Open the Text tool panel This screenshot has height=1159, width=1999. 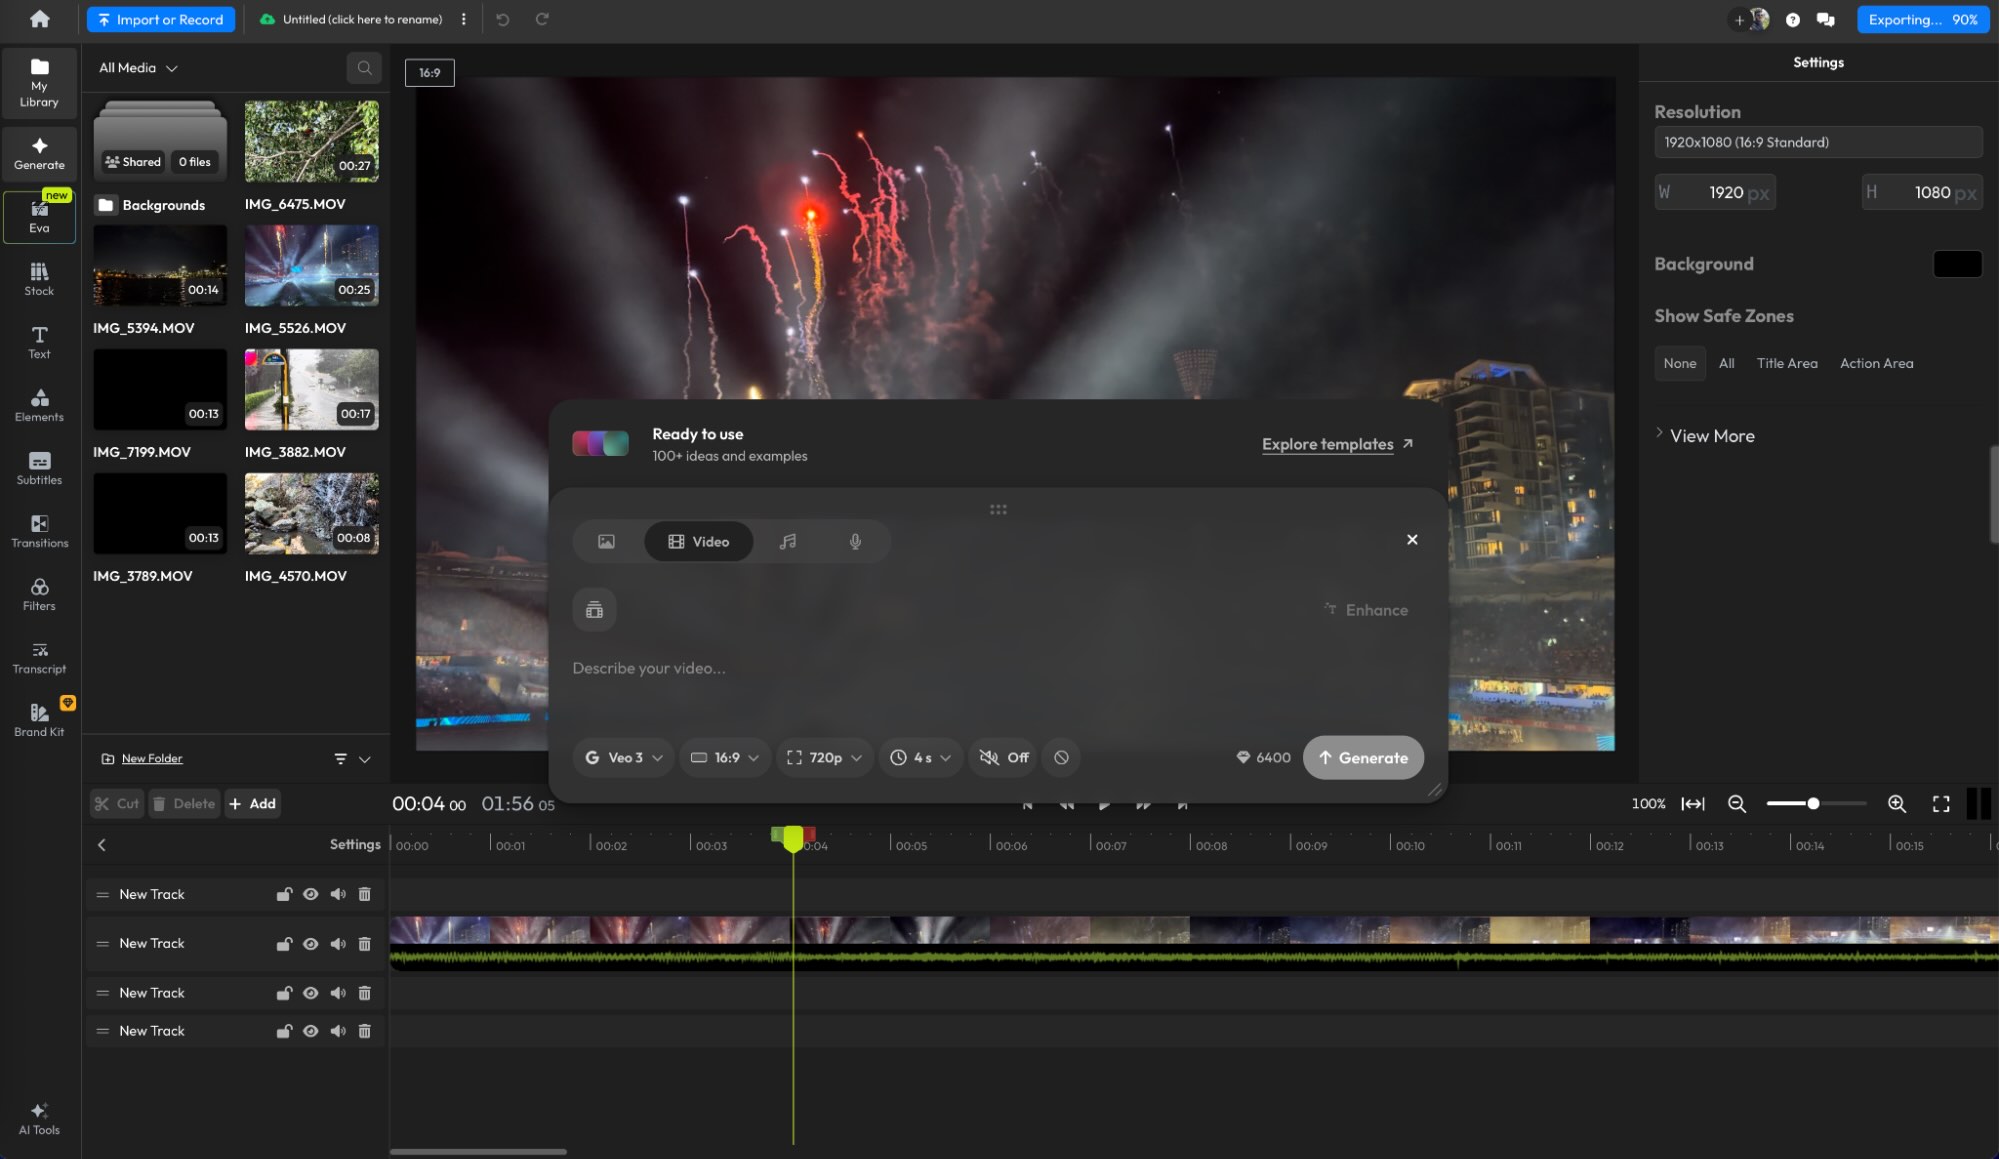point(39,342)
